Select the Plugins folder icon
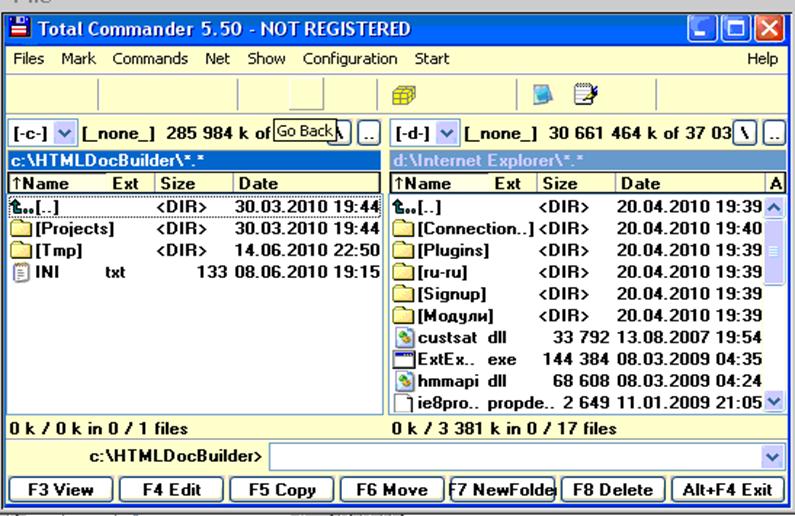The width and height of the screenshot is (795, 516). point(404,250)
